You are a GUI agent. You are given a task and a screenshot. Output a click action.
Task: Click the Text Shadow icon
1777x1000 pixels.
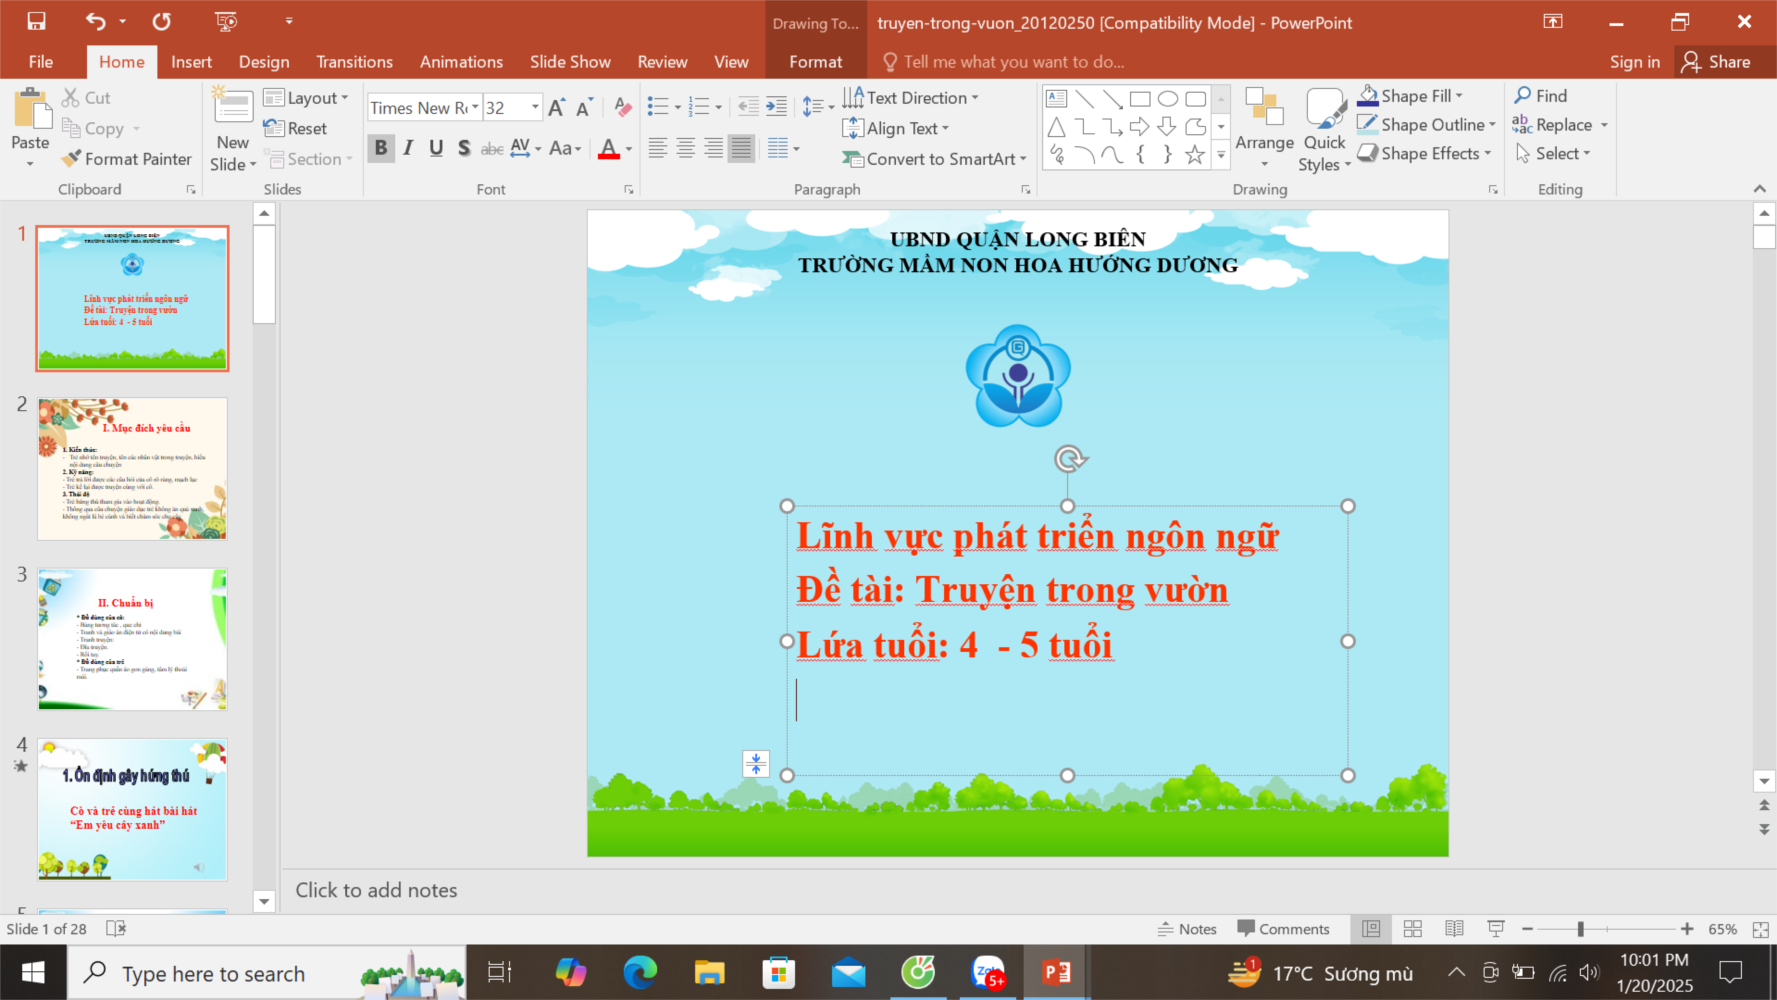[x=464, y=149]
